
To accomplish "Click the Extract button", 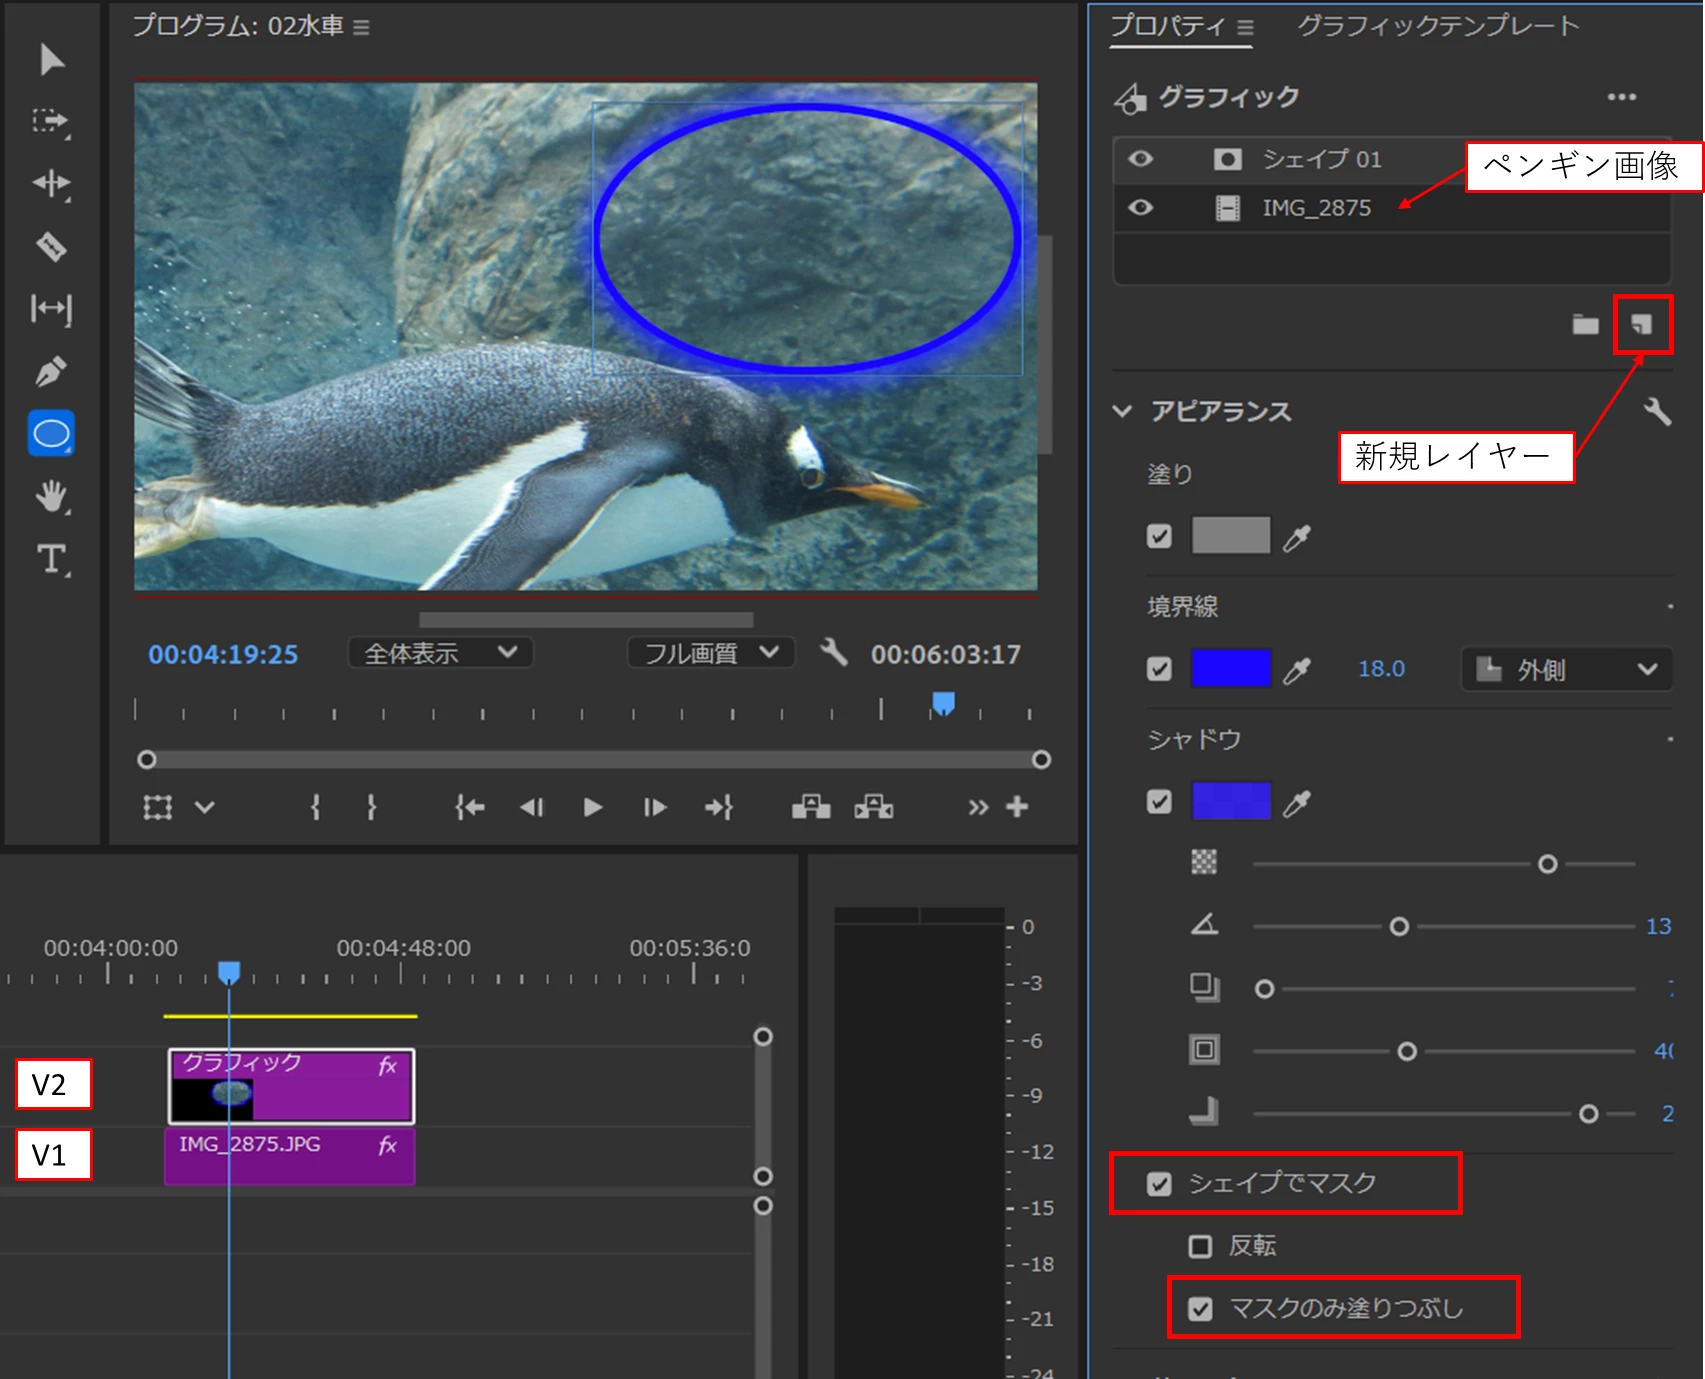I will point(874,807).
